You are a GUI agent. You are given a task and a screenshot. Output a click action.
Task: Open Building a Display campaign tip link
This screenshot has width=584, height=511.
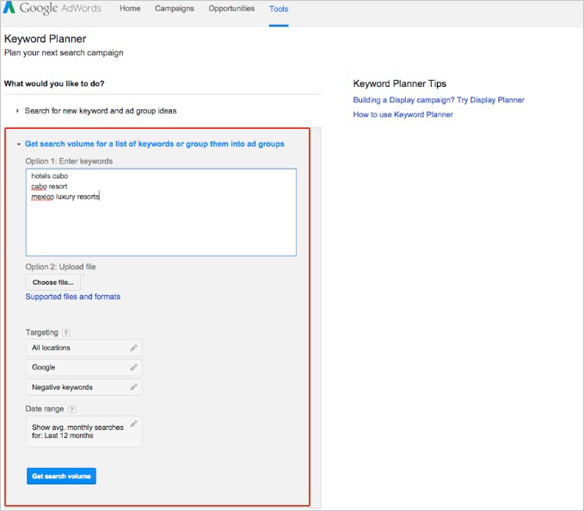439,100
